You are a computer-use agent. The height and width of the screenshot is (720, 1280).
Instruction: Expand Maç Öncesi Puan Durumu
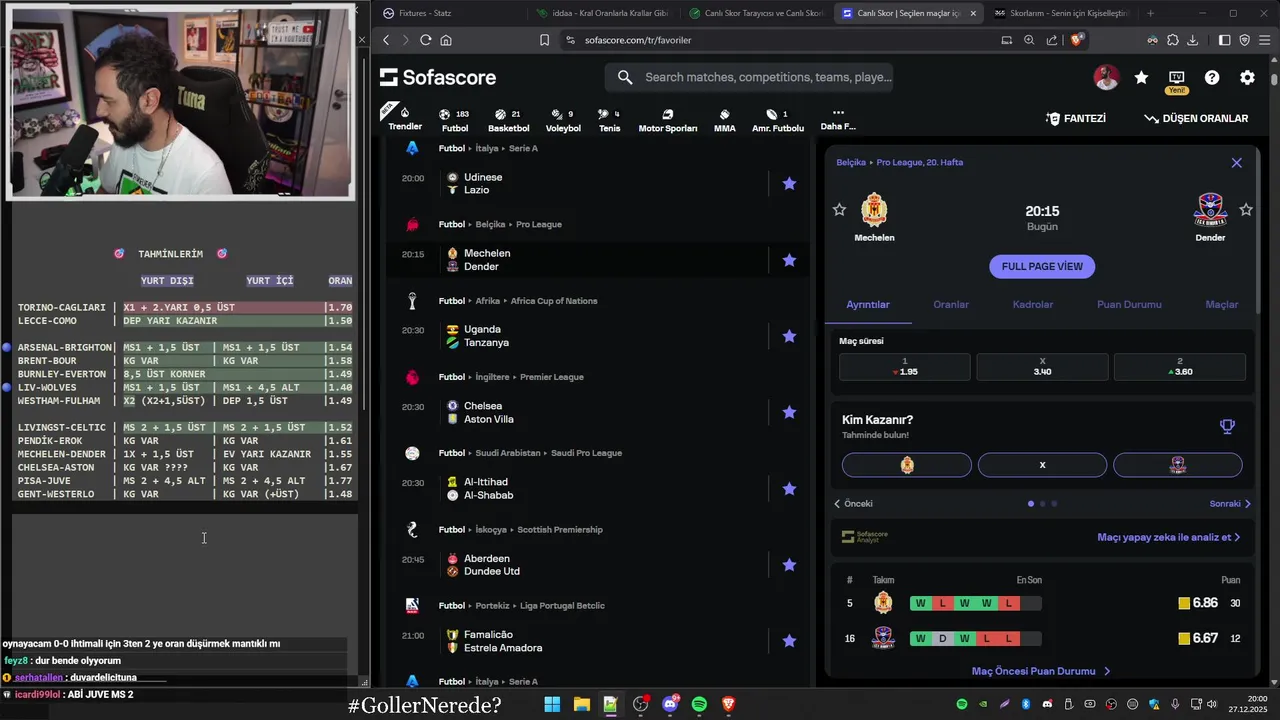click(1041, 671)
